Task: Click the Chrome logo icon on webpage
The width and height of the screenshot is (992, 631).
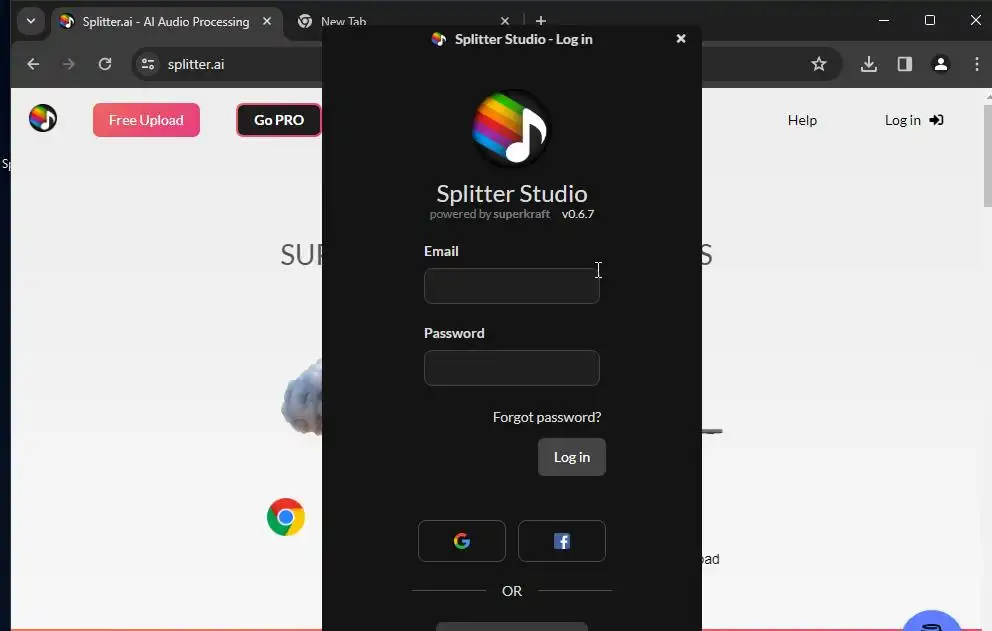Action: tap(286, 517)
